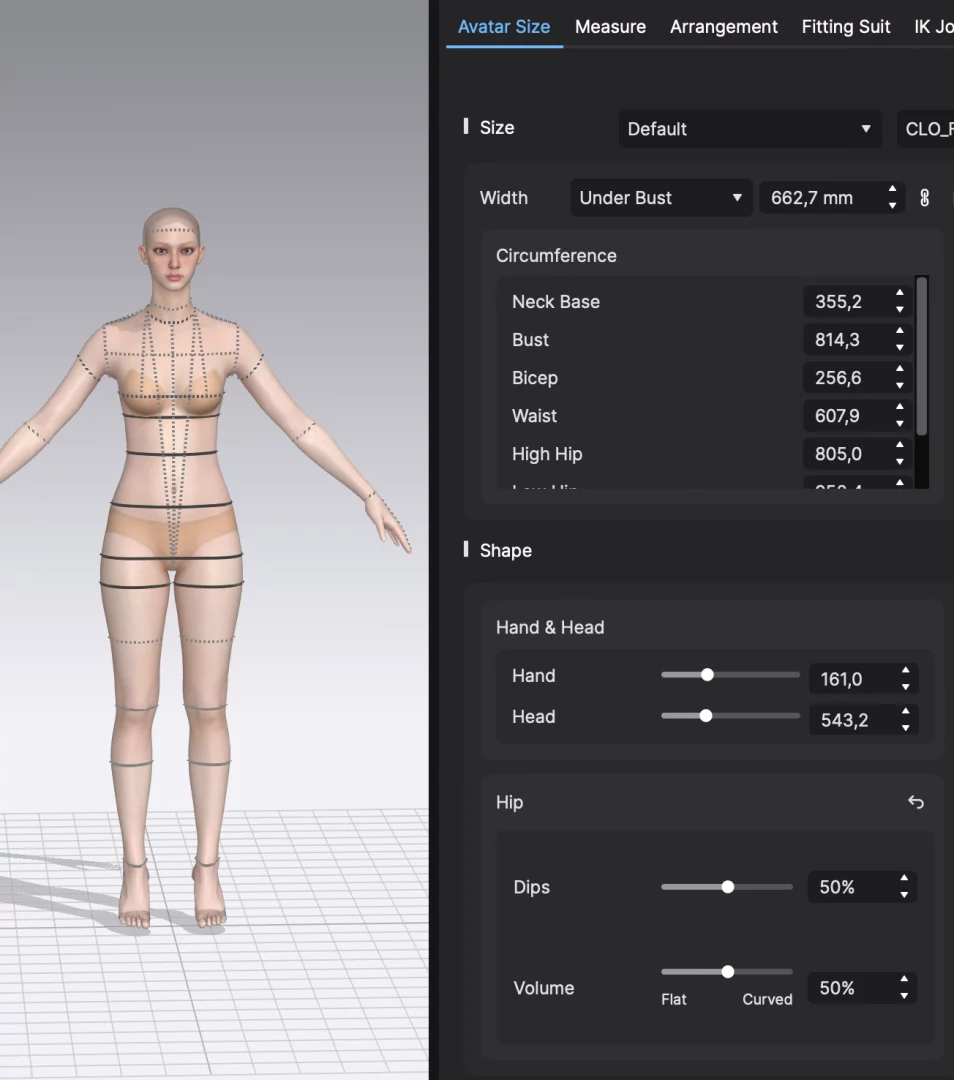Open the Size preset dropdown showing Default
The width and height of the screenshot is (954, 1080).
click(x=749, y=129)
